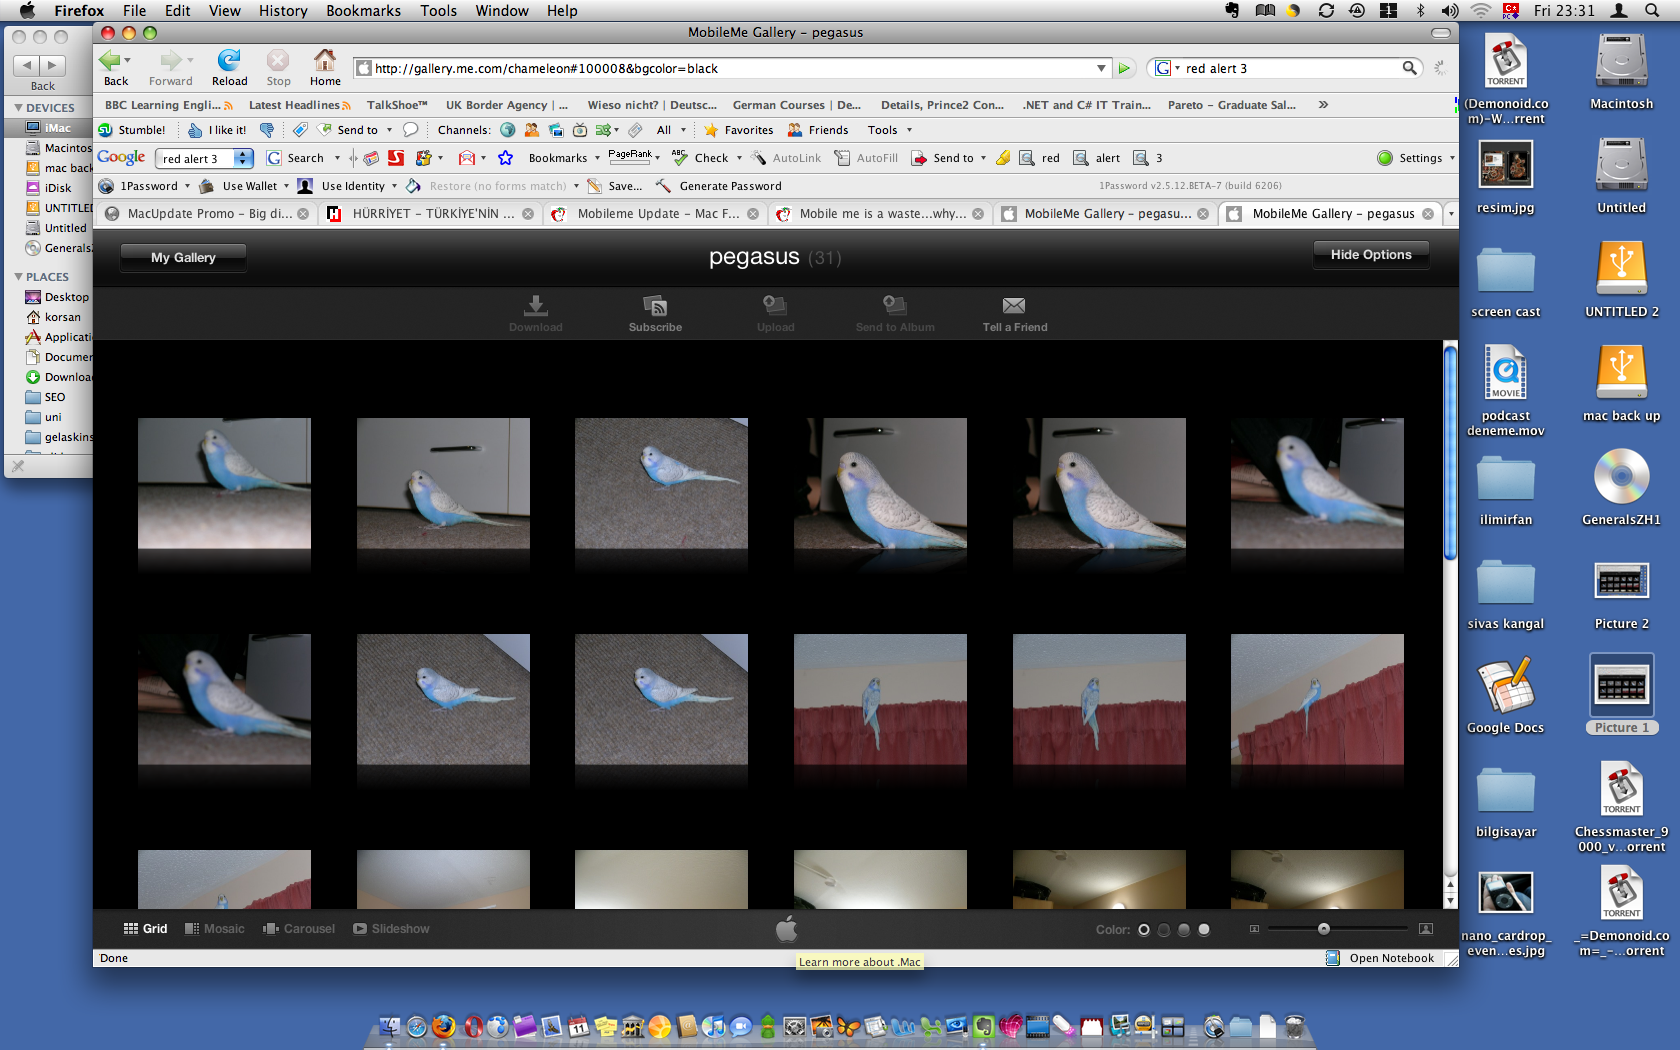Click Latest Headlines bookmark feed
The width and height of the screenshot is (1680, 1050).
pos(298,105)
